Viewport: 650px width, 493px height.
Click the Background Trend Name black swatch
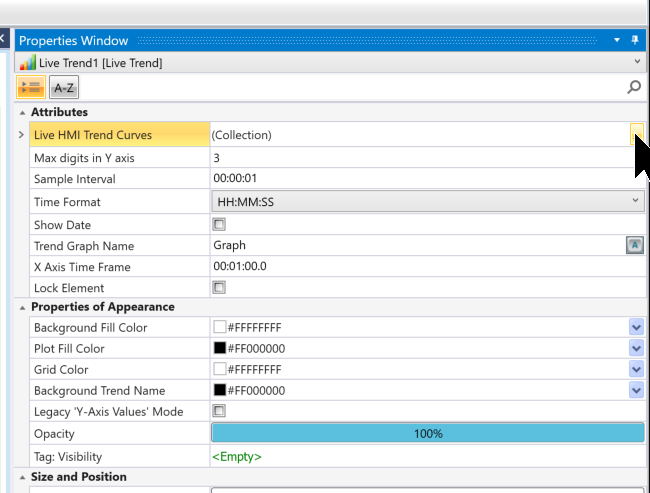point(219,390)
